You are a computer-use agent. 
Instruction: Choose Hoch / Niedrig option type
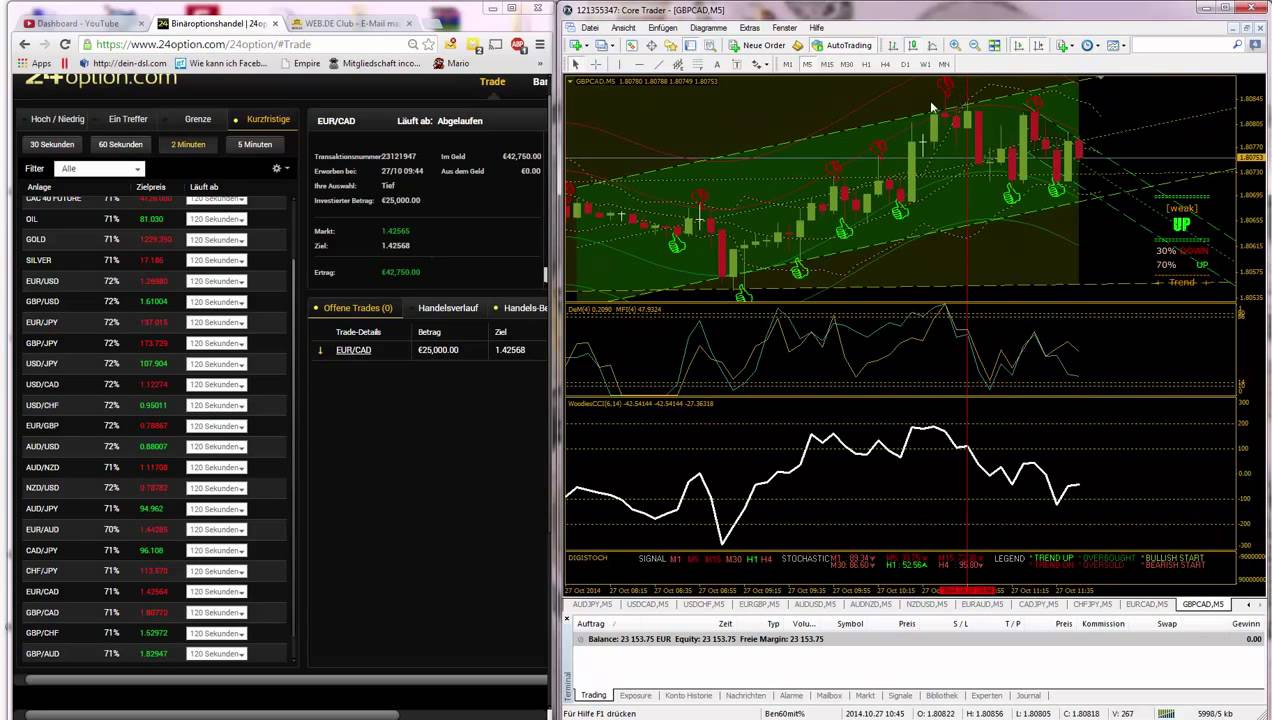tap(57, 119)
